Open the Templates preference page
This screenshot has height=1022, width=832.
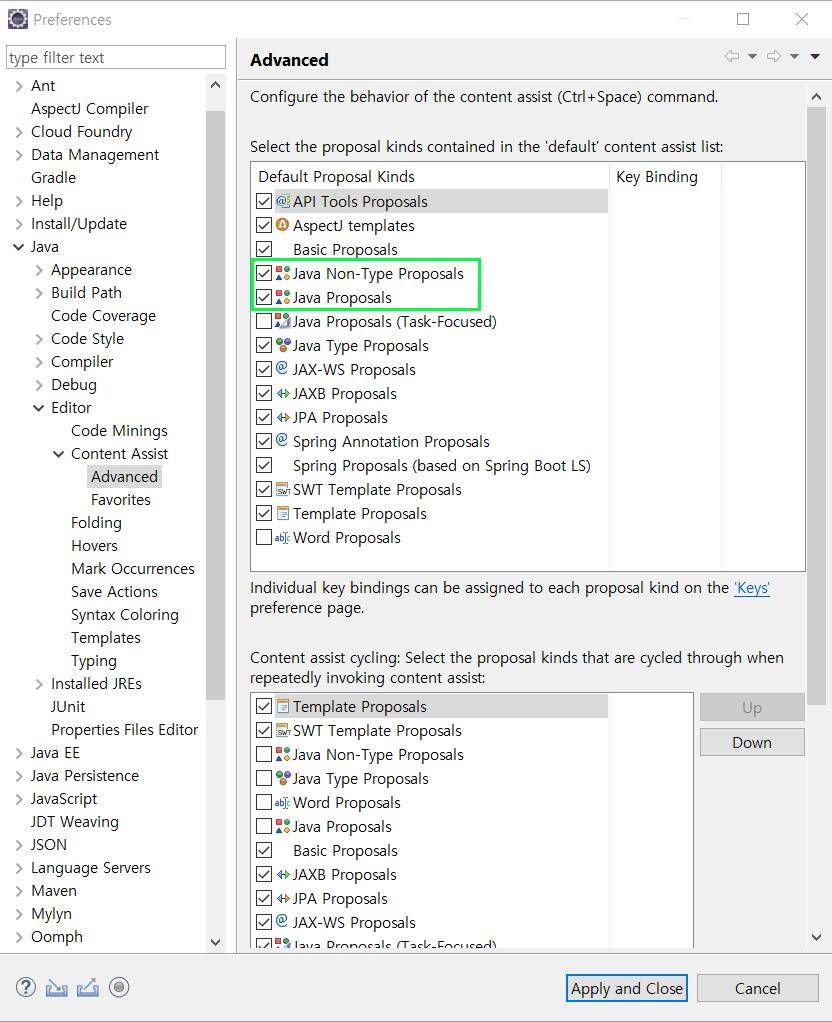coord(106,637)
